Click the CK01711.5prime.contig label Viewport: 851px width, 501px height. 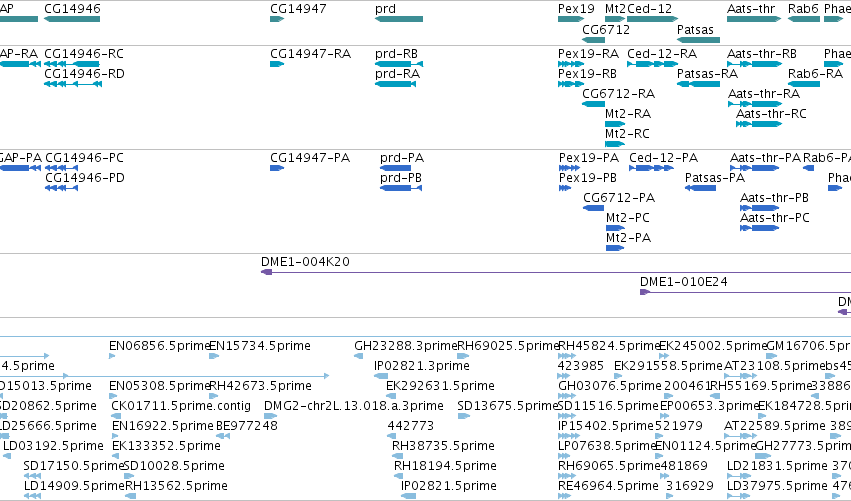pyautogui.click(x=181, y=406)
